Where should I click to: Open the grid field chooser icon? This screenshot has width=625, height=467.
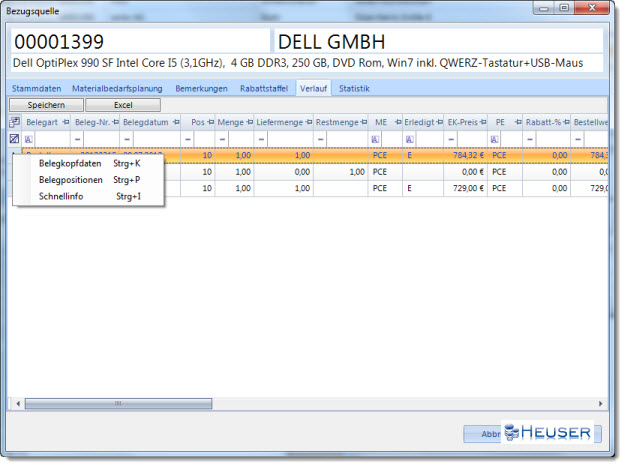14,122
